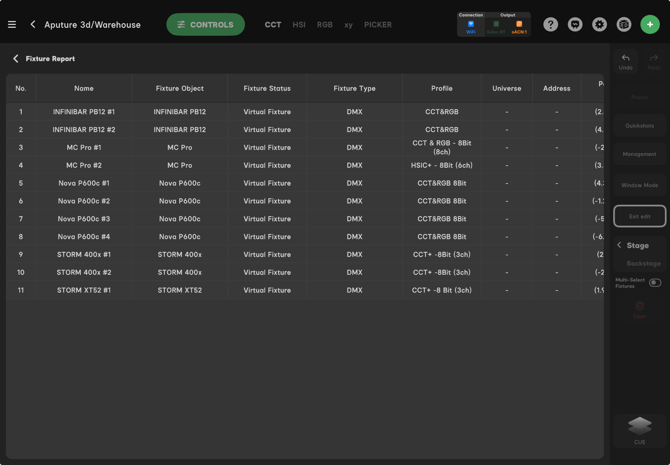Click the Quickshots button
This screenshot has width=670, height=465.
640,126
